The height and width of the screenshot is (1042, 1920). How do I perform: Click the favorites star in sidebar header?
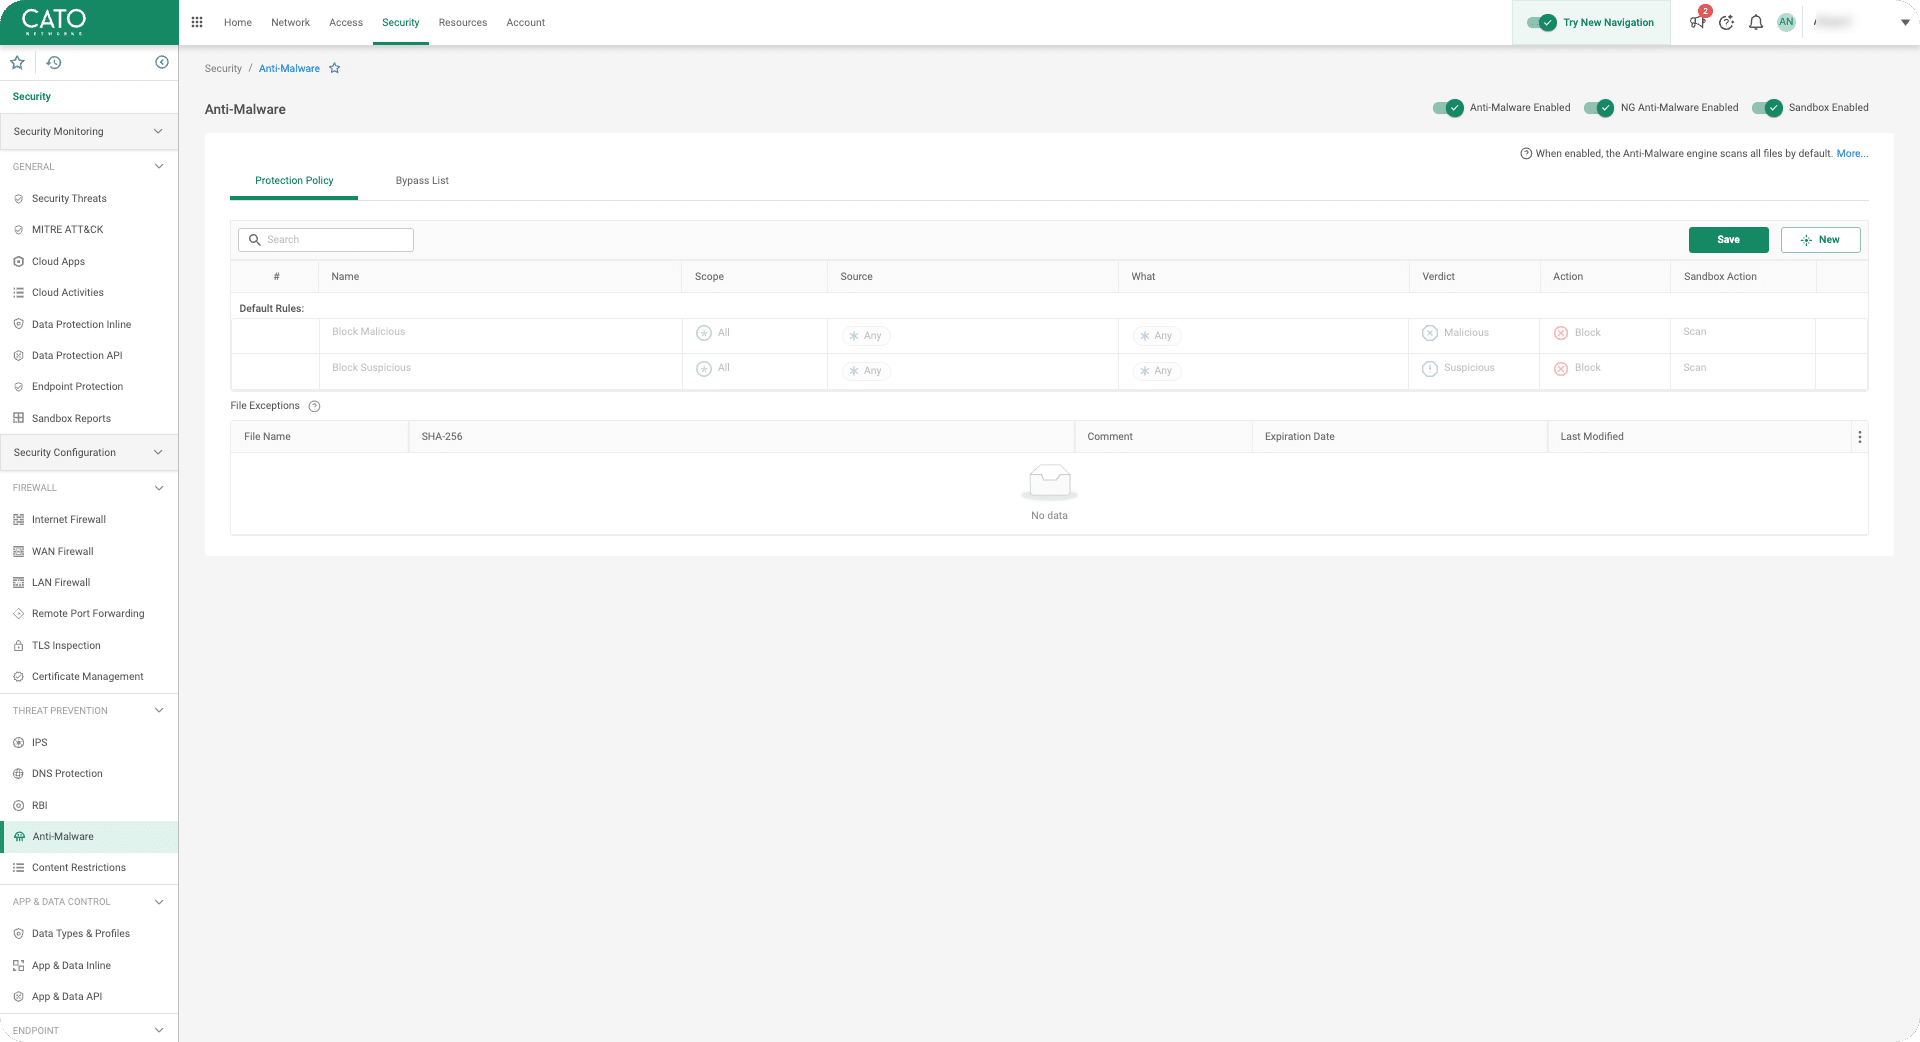pos(17,62)
